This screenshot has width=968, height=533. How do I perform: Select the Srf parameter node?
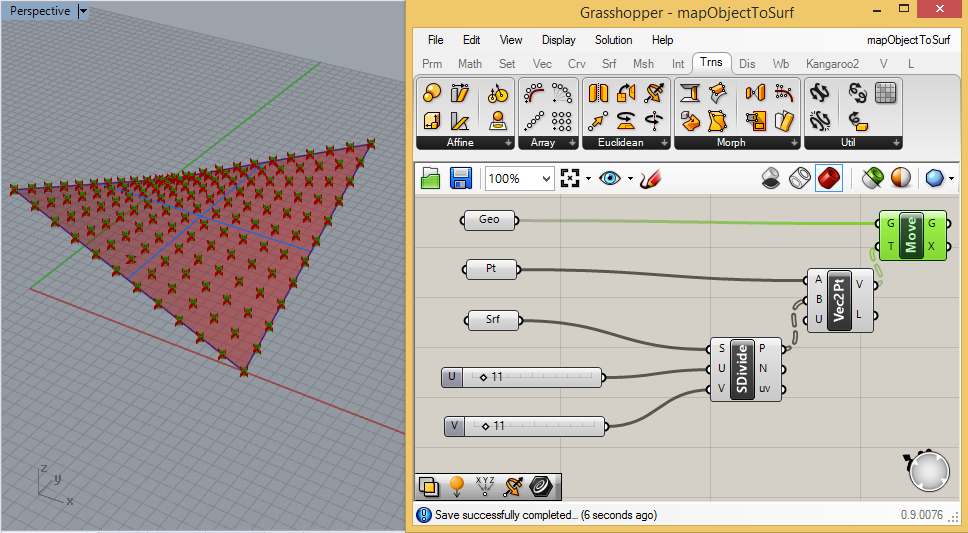tap(493, 320)
